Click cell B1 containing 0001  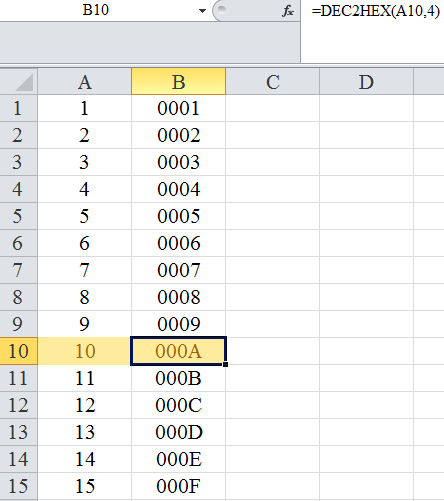coord(179,108)
